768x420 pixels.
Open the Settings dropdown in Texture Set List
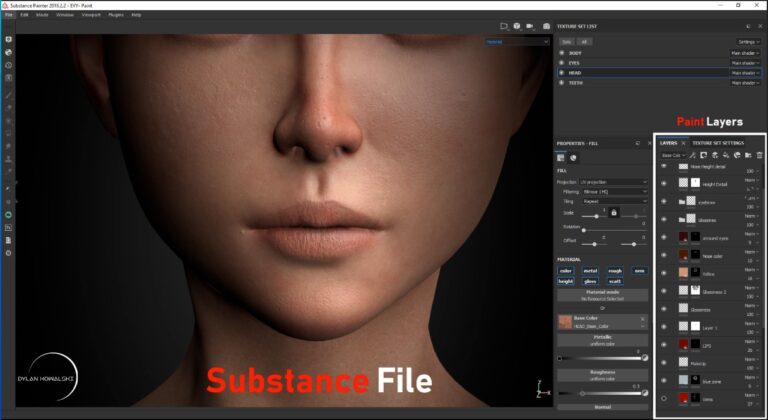coord(748,42)
